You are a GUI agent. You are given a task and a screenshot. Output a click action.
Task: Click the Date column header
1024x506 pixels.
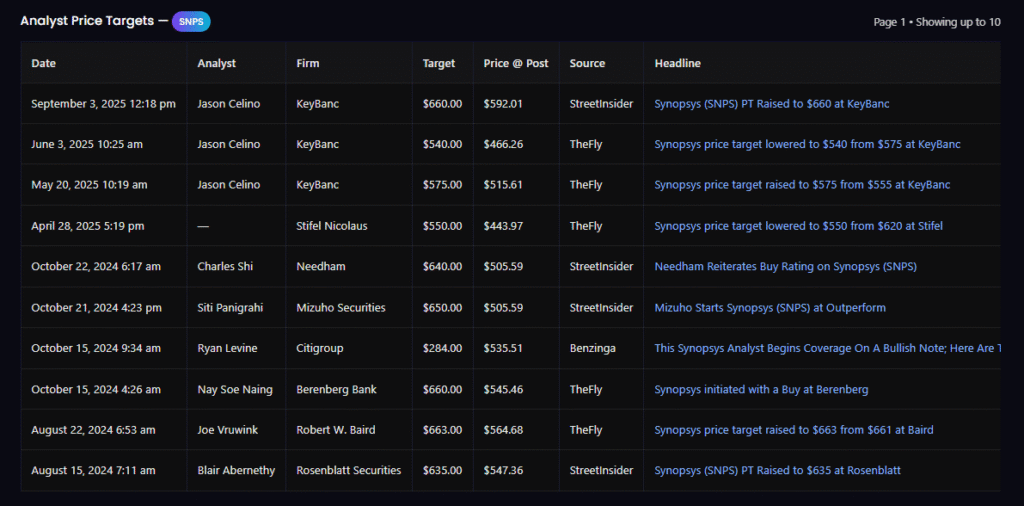(44, 63)
